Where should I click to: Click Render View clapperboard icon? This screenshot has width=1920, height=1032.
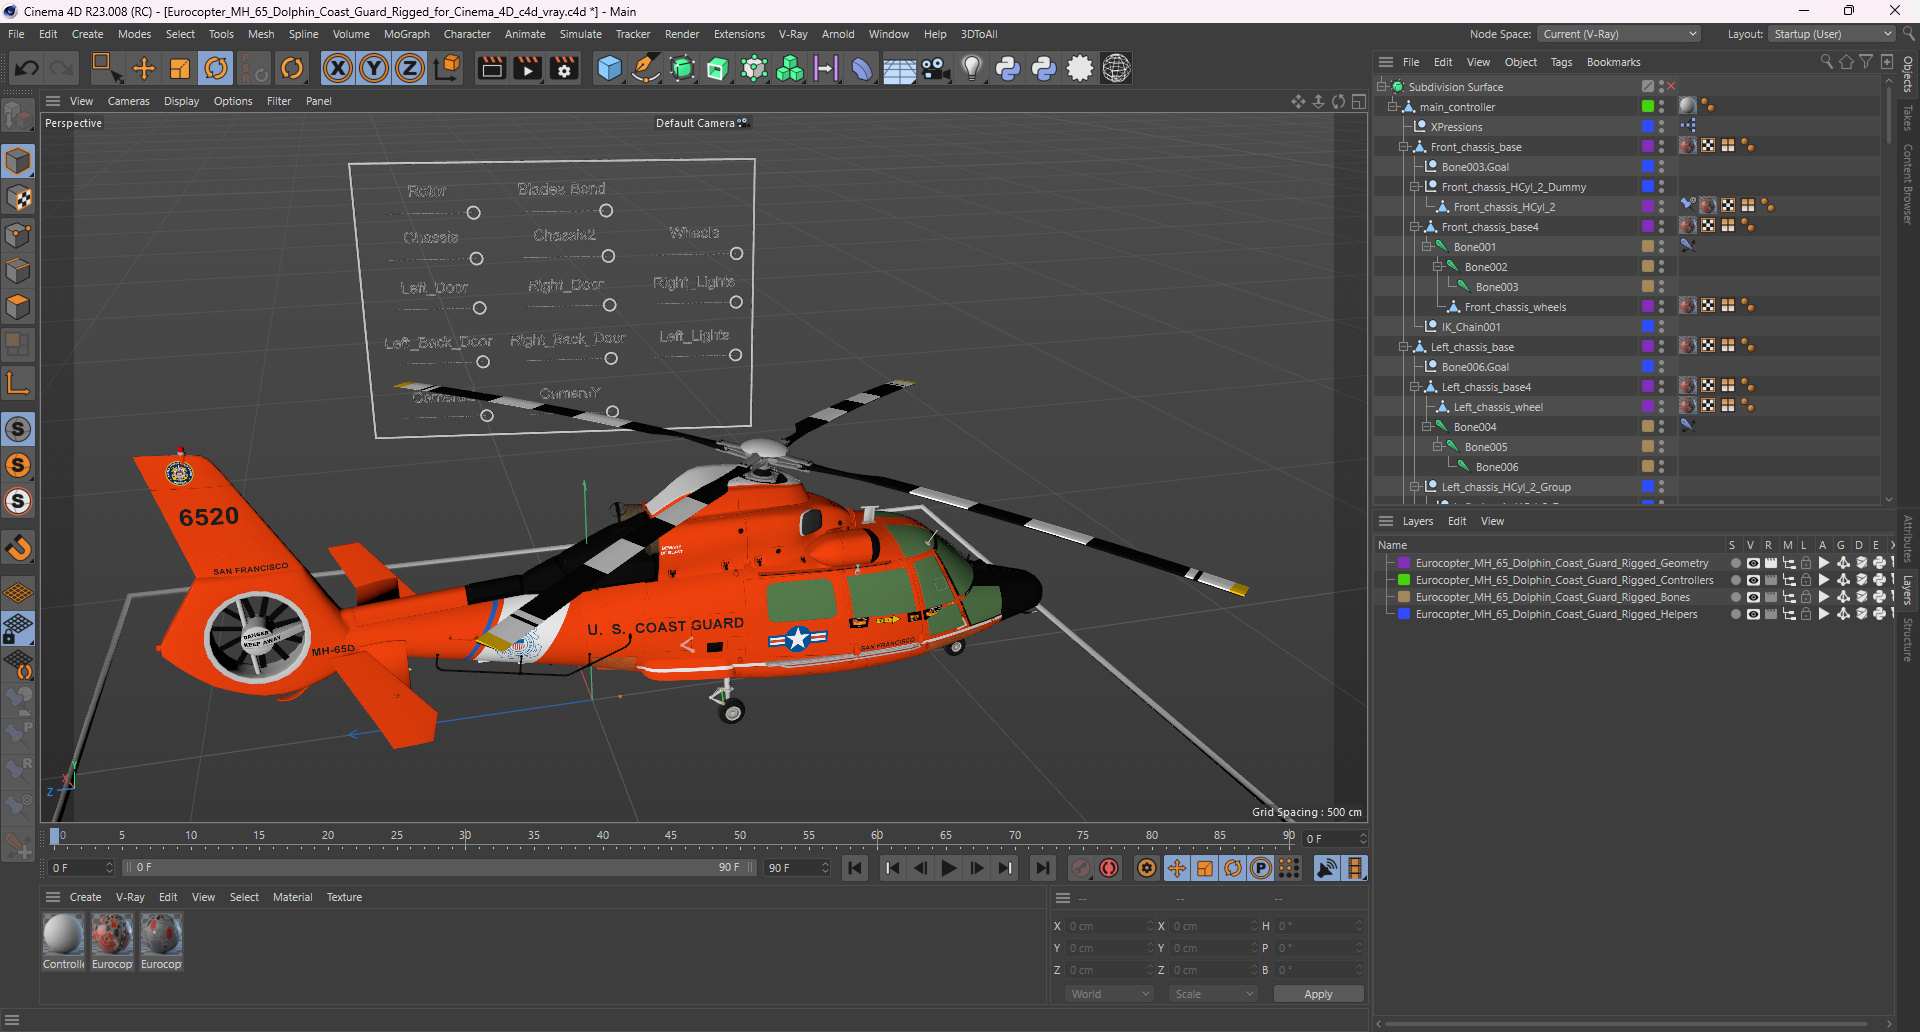[x=491, y=68]
